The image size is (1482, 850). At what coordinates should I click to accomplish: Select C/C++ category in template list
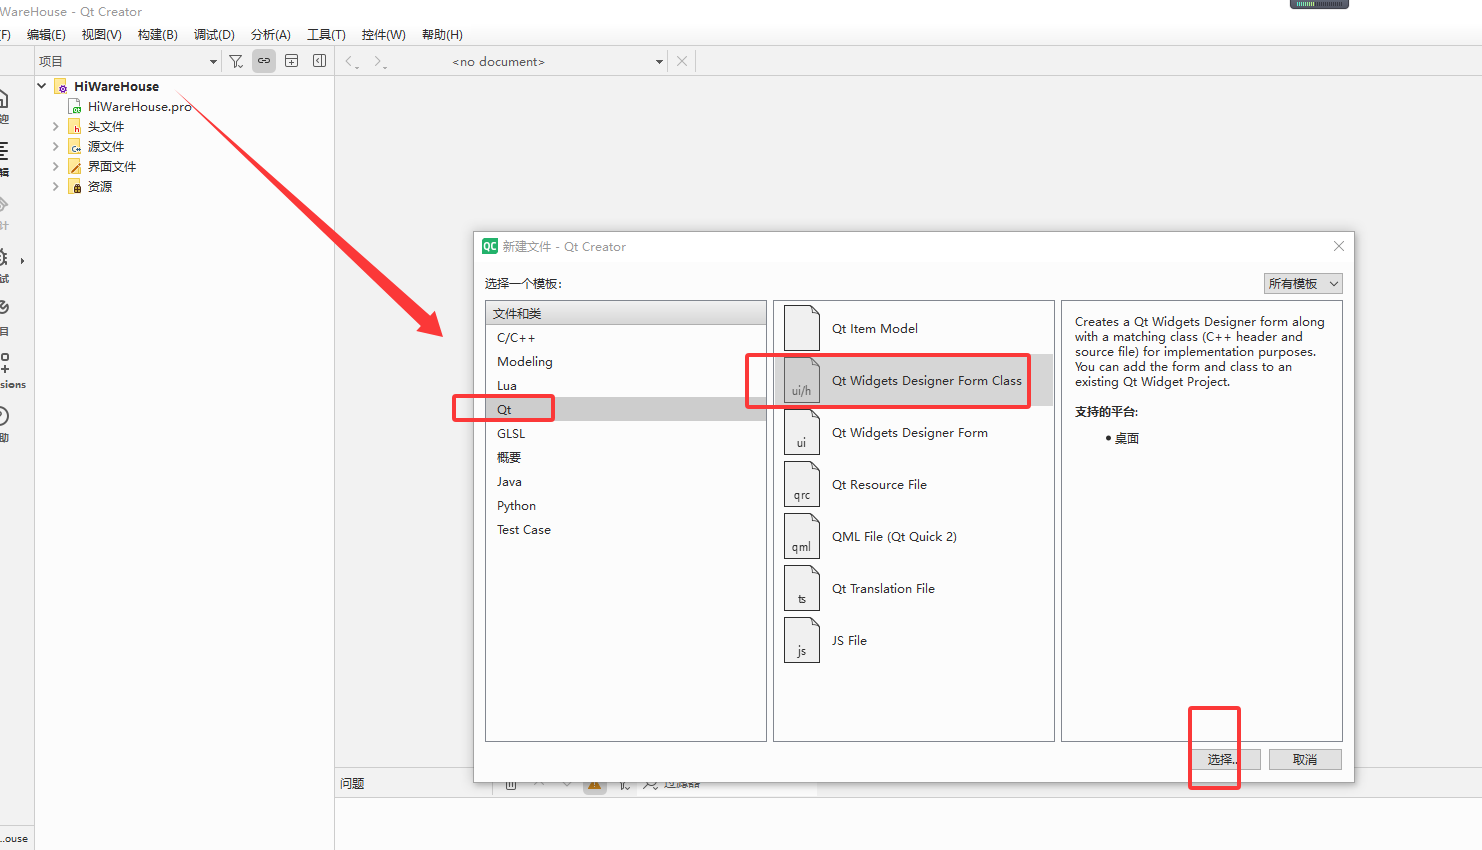[x=626, y=337]
